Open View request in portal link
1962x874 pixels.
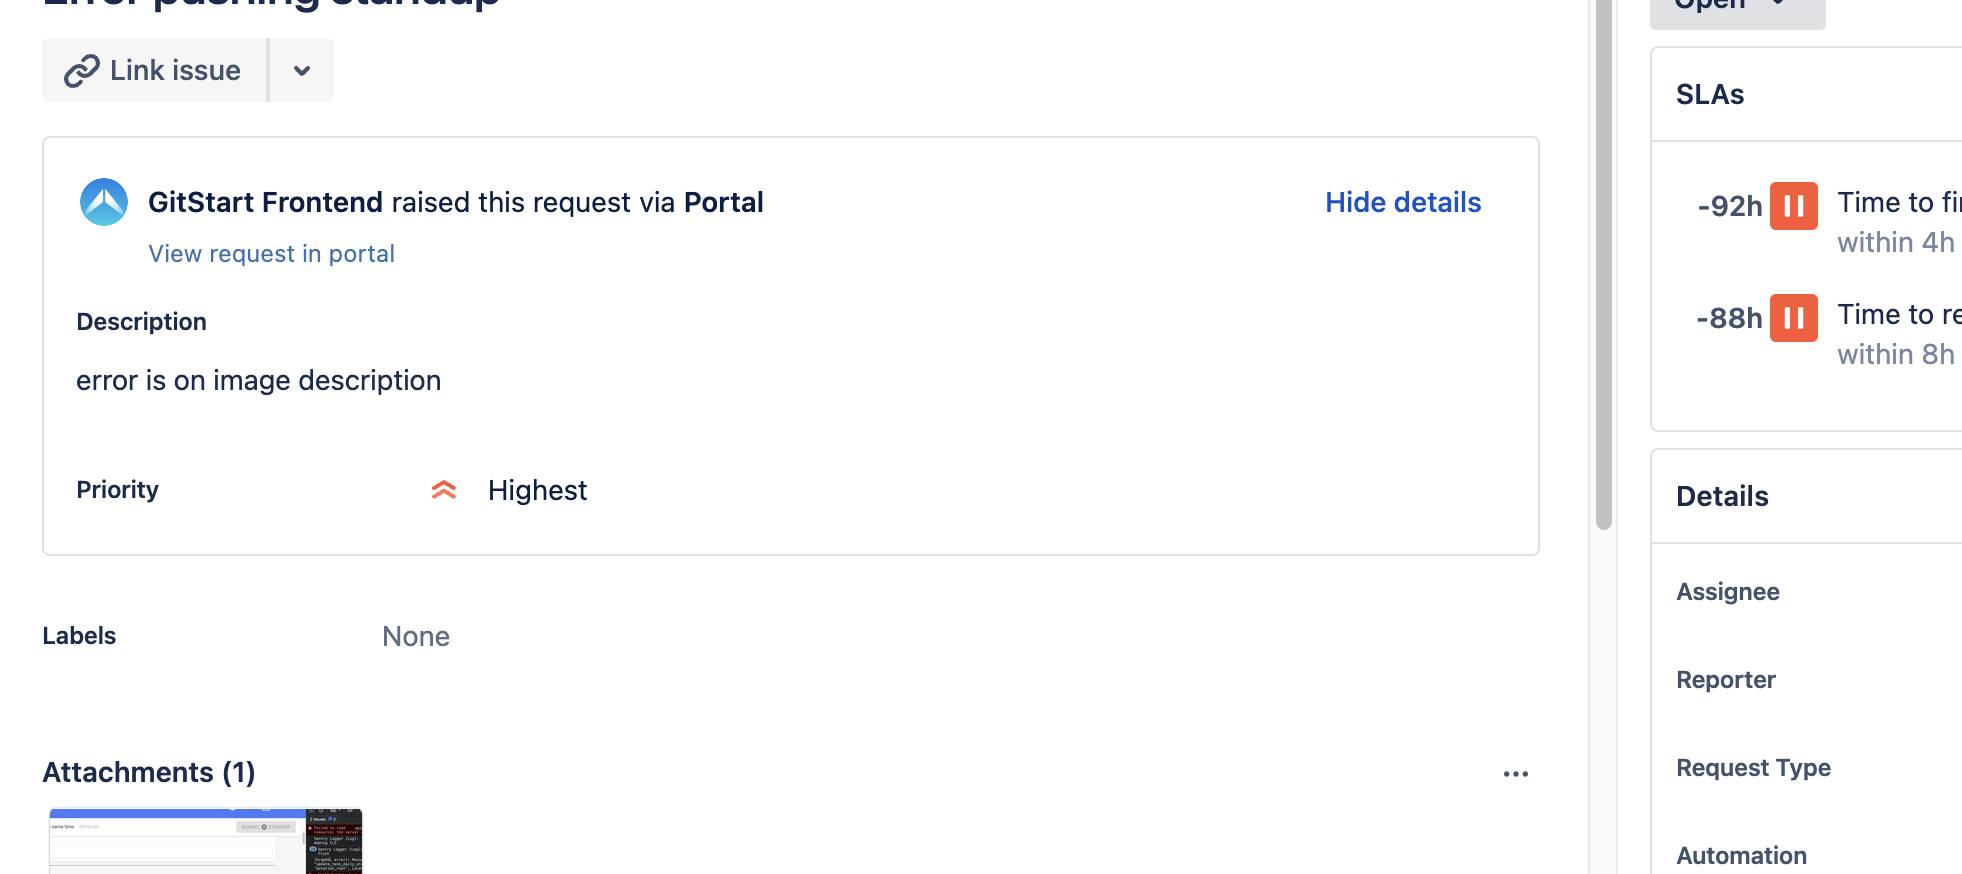point(271,254)
